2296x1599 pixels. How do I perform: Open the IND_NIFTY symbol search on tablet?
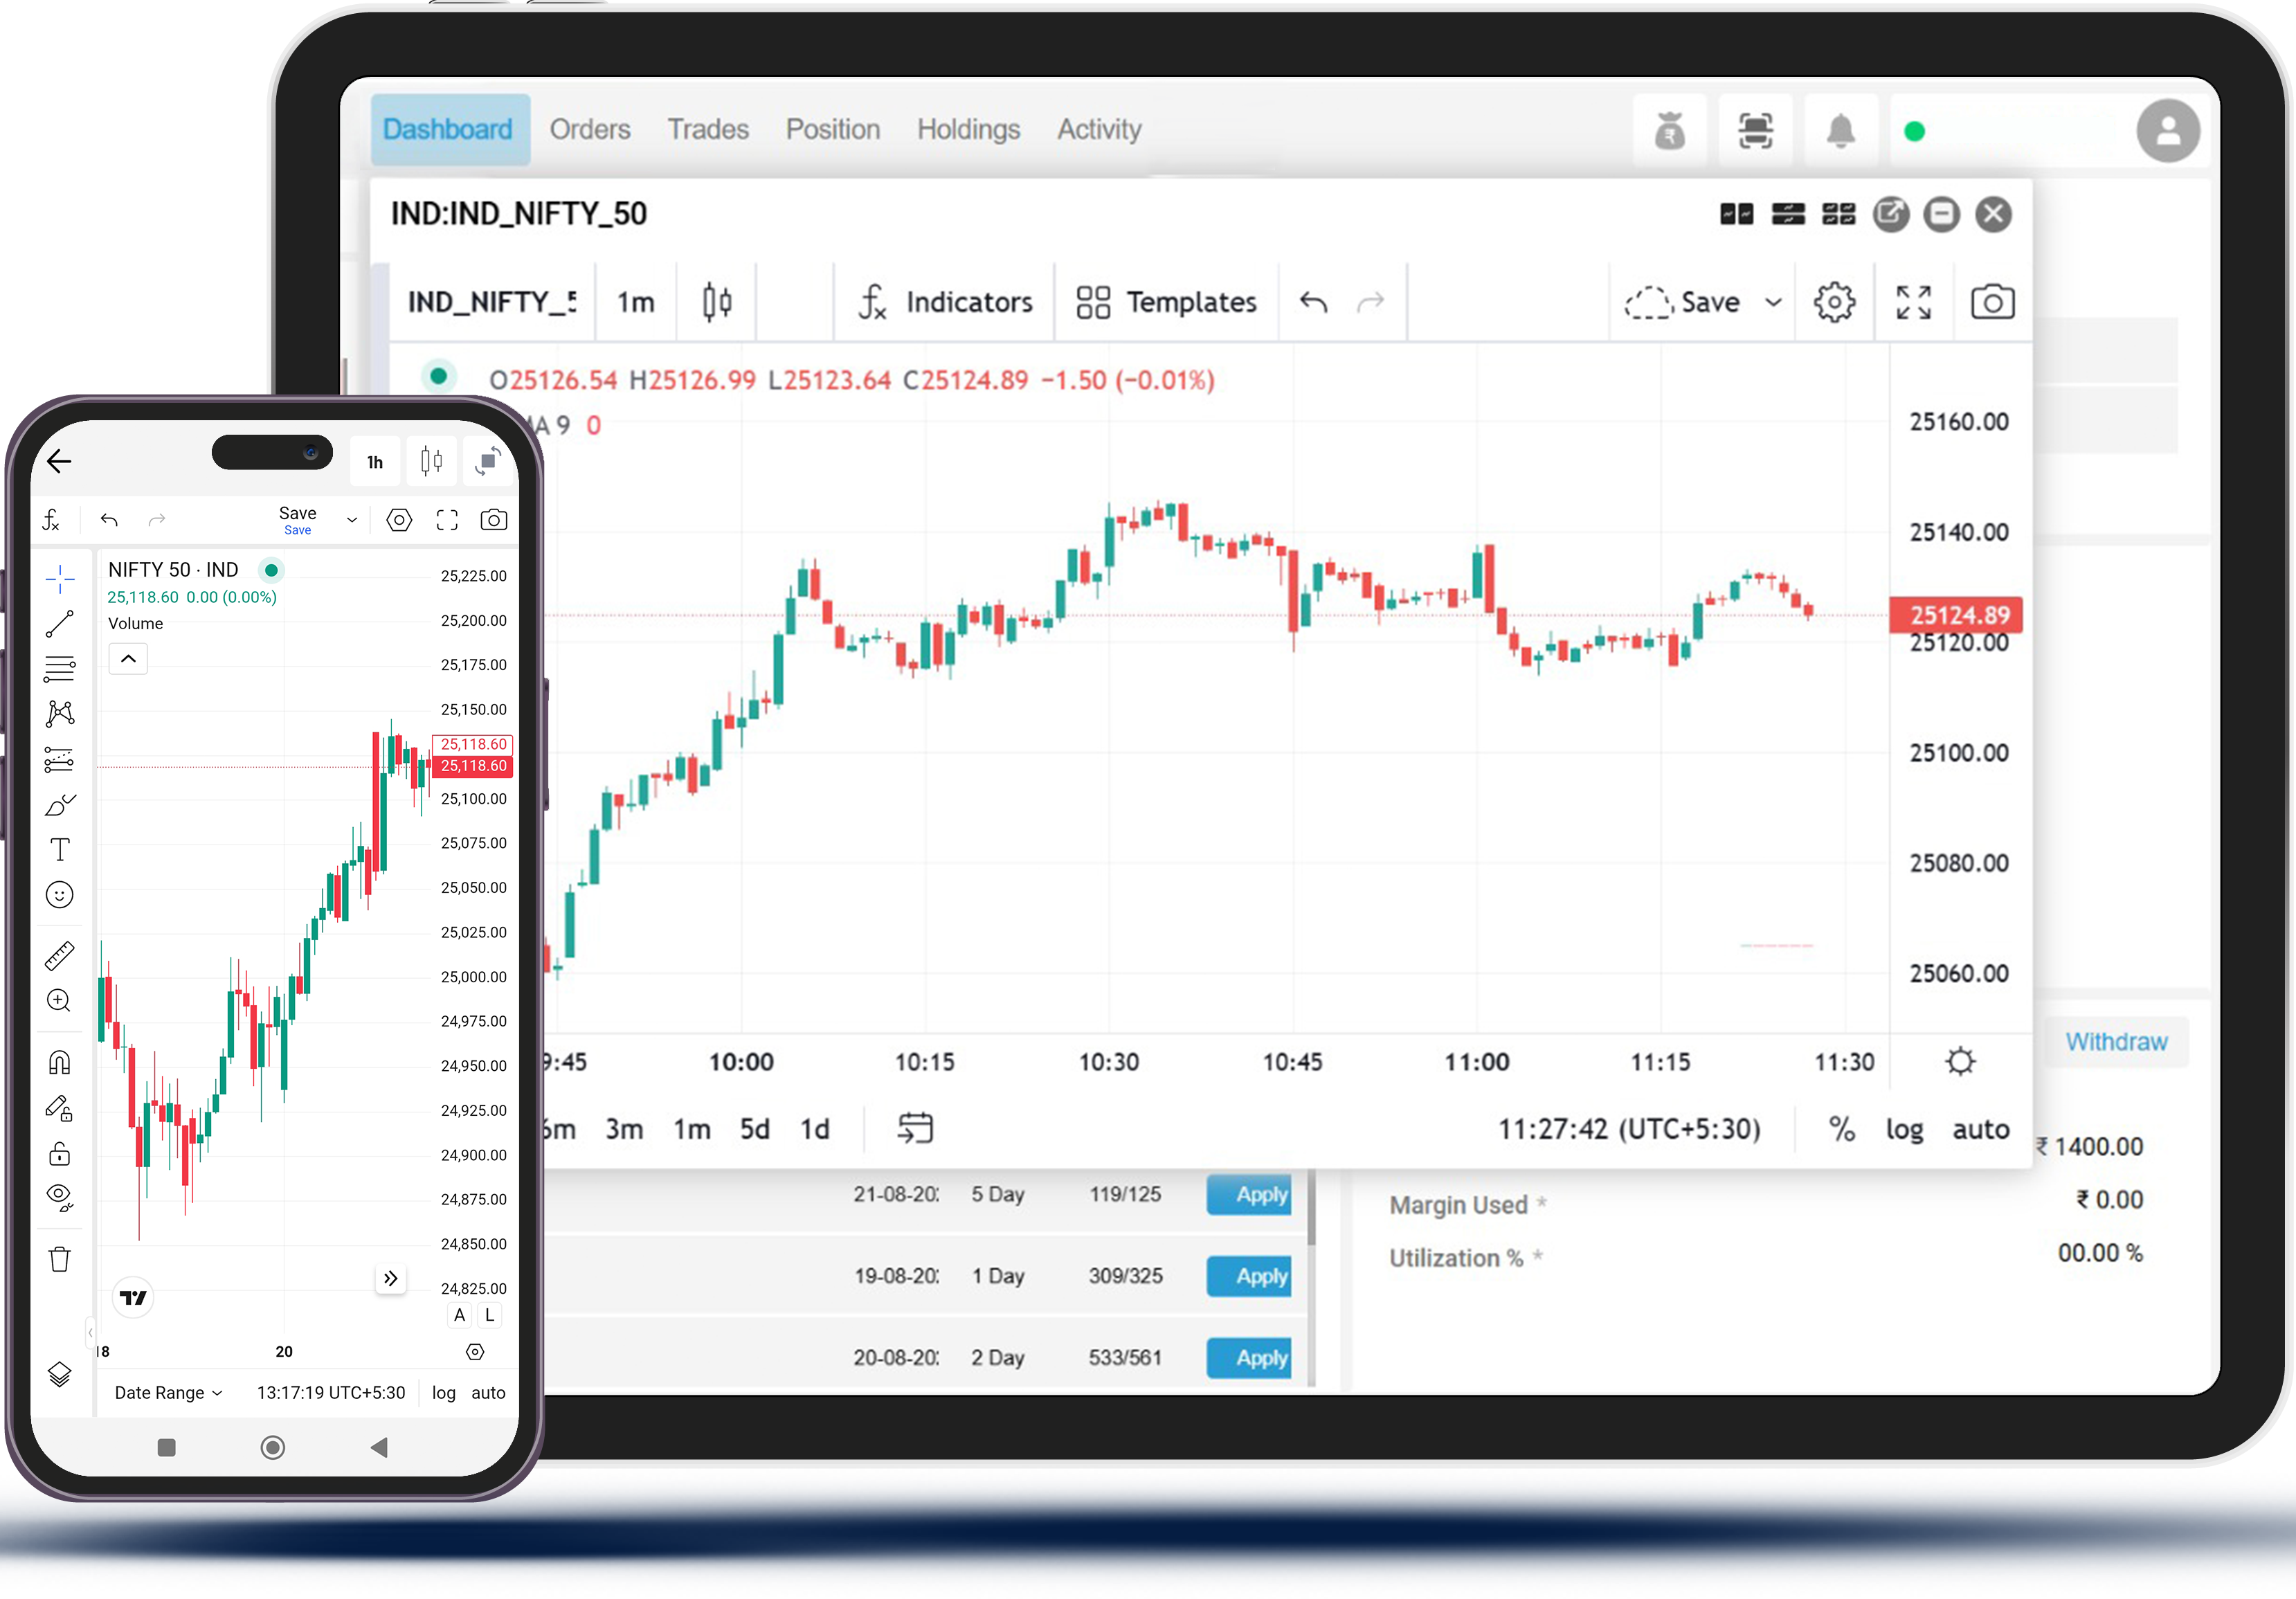click(491, 302)
